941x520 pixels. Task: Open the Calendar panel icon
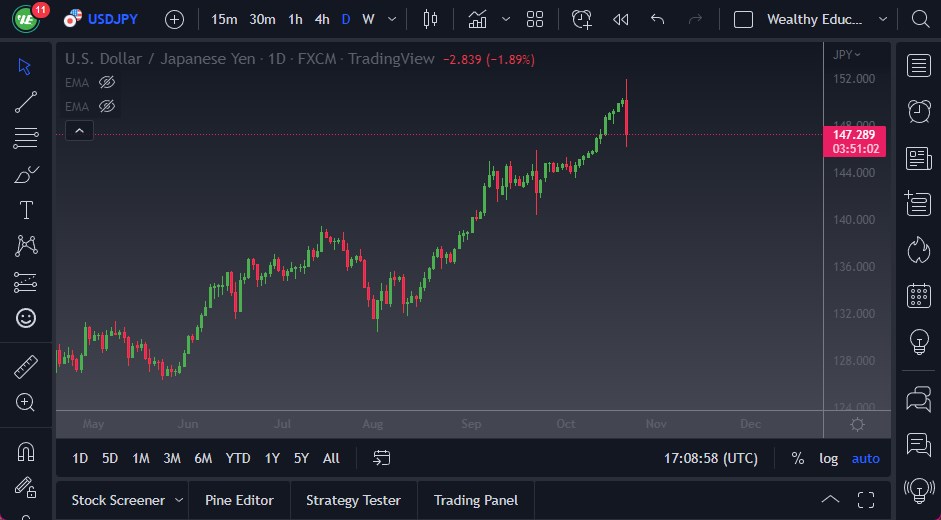(918, 296)
